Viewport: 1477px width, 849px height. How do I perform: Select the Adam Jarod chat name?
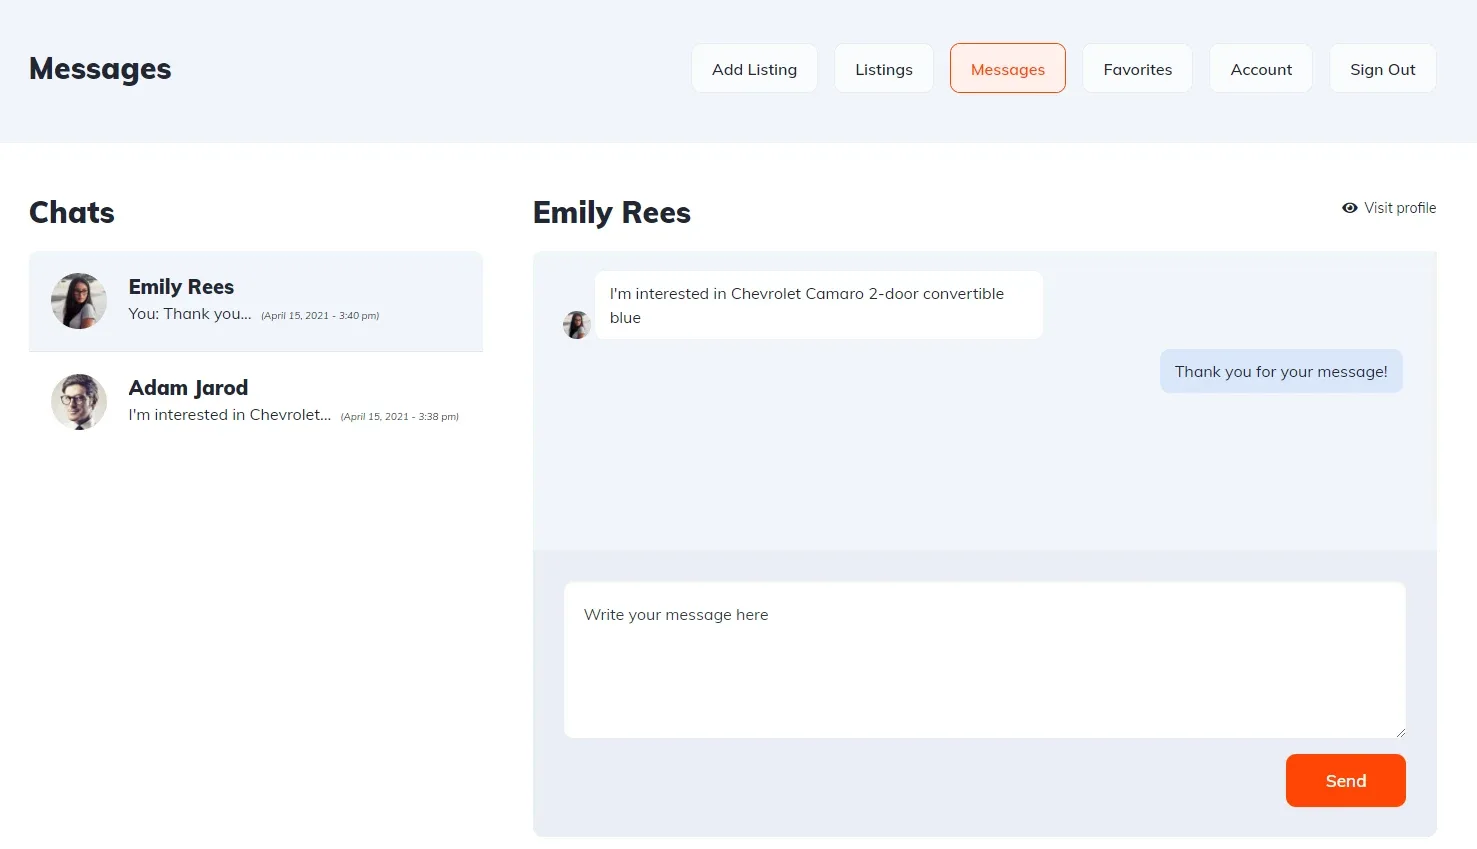[x=188, y=388]
